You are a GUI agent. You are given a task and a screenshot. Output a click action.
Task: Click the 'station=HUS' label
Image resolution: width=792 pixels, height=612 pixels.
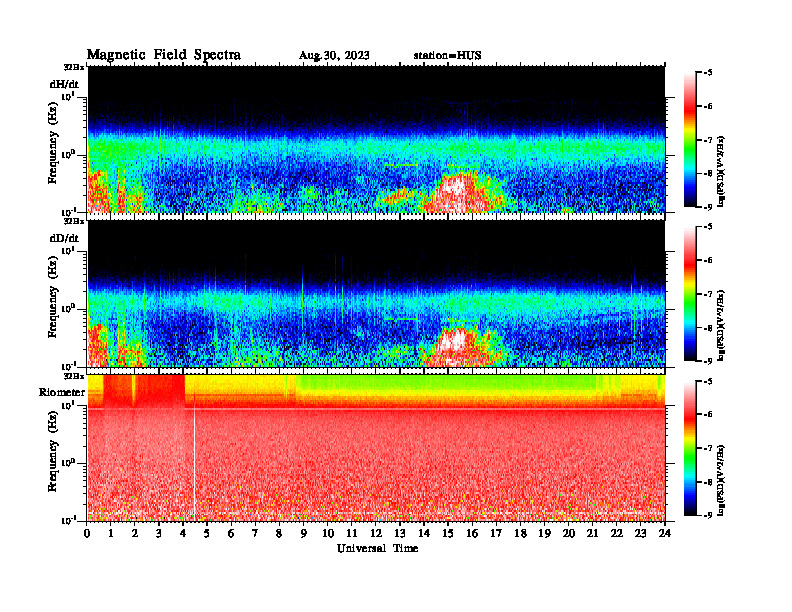(447, 55)
